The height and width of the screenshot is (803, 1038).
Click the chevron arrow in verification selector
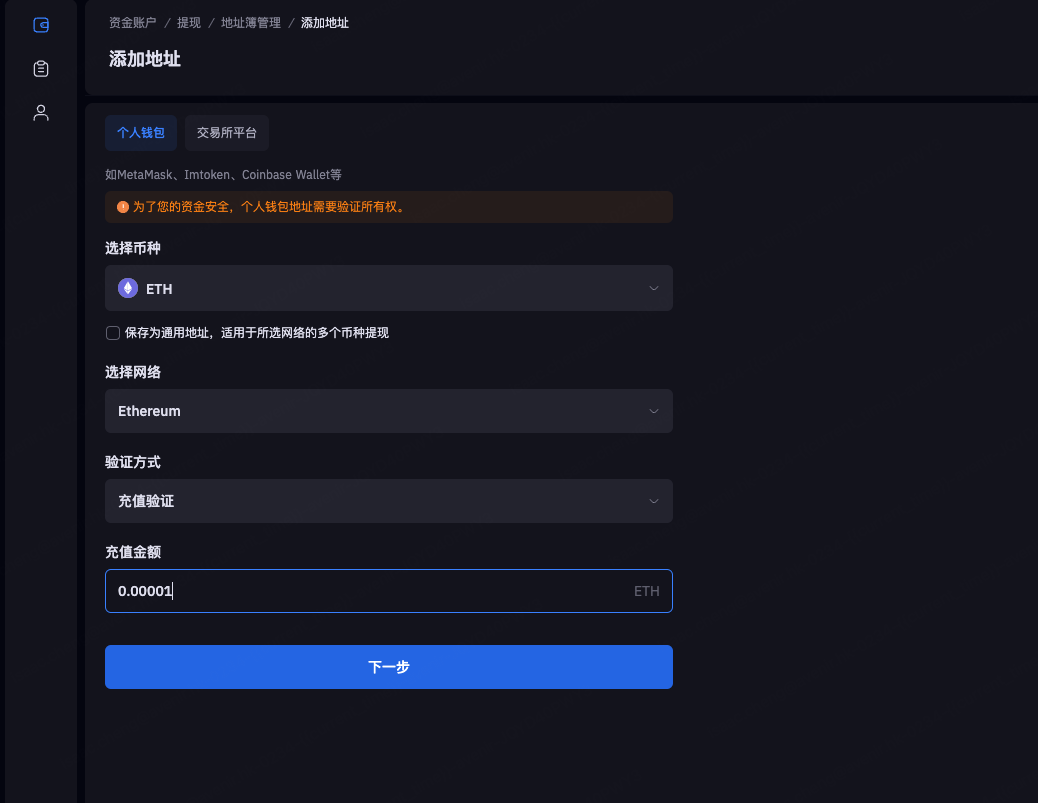tap(654, 501)
